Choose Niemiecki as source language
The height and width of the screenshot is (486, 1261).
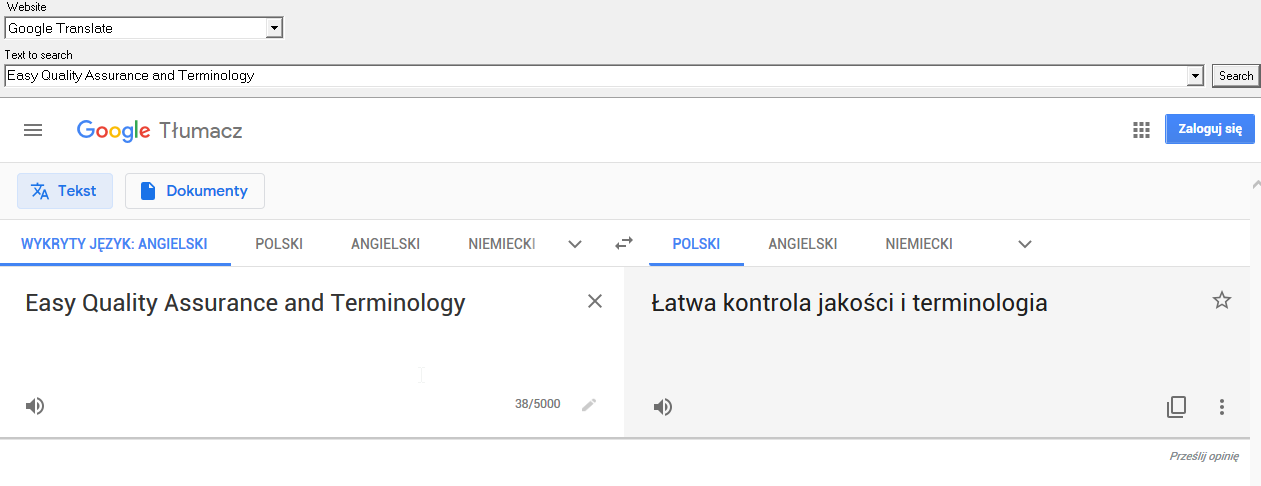click(502, 244)
